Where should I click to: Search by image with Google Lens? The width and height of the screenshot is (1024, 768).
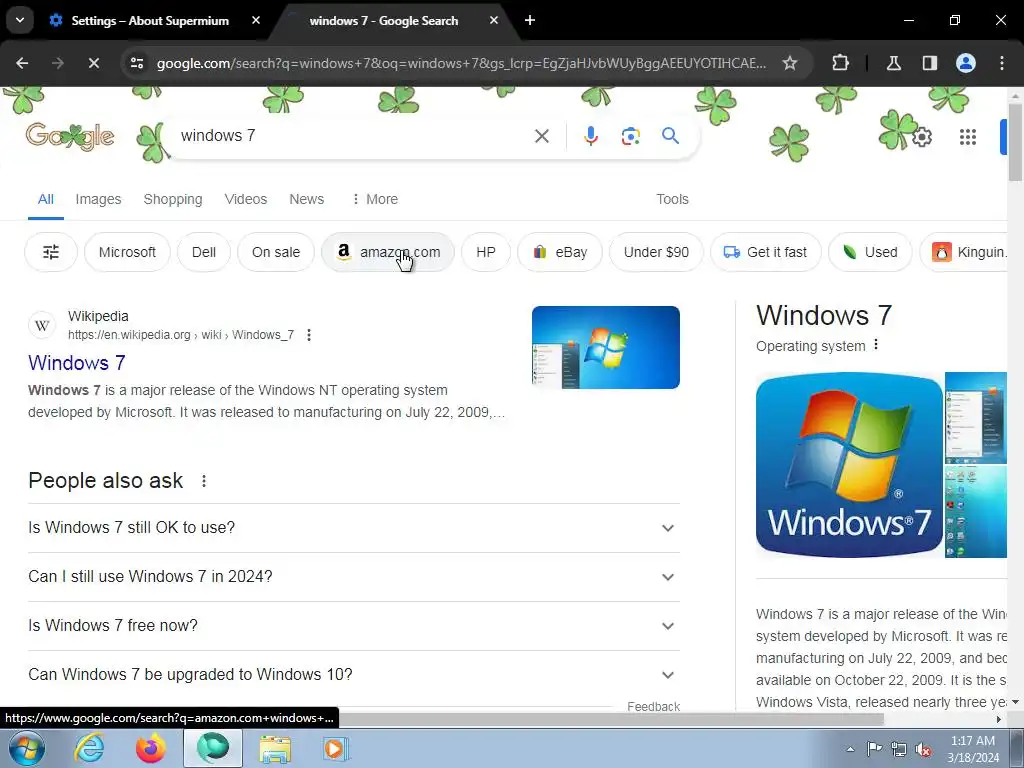(x=630, y=136)
